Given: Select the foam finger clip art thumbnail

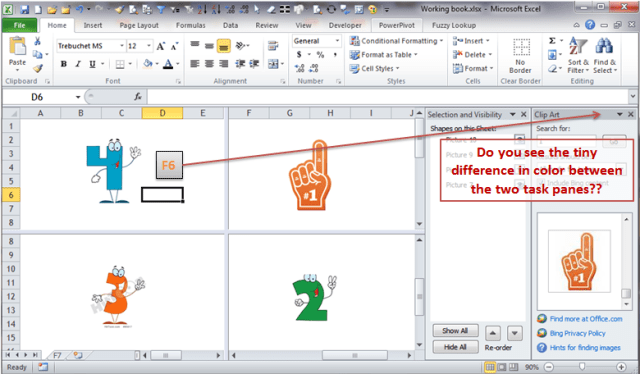Looking at the screenshot, I should point(579,261).
